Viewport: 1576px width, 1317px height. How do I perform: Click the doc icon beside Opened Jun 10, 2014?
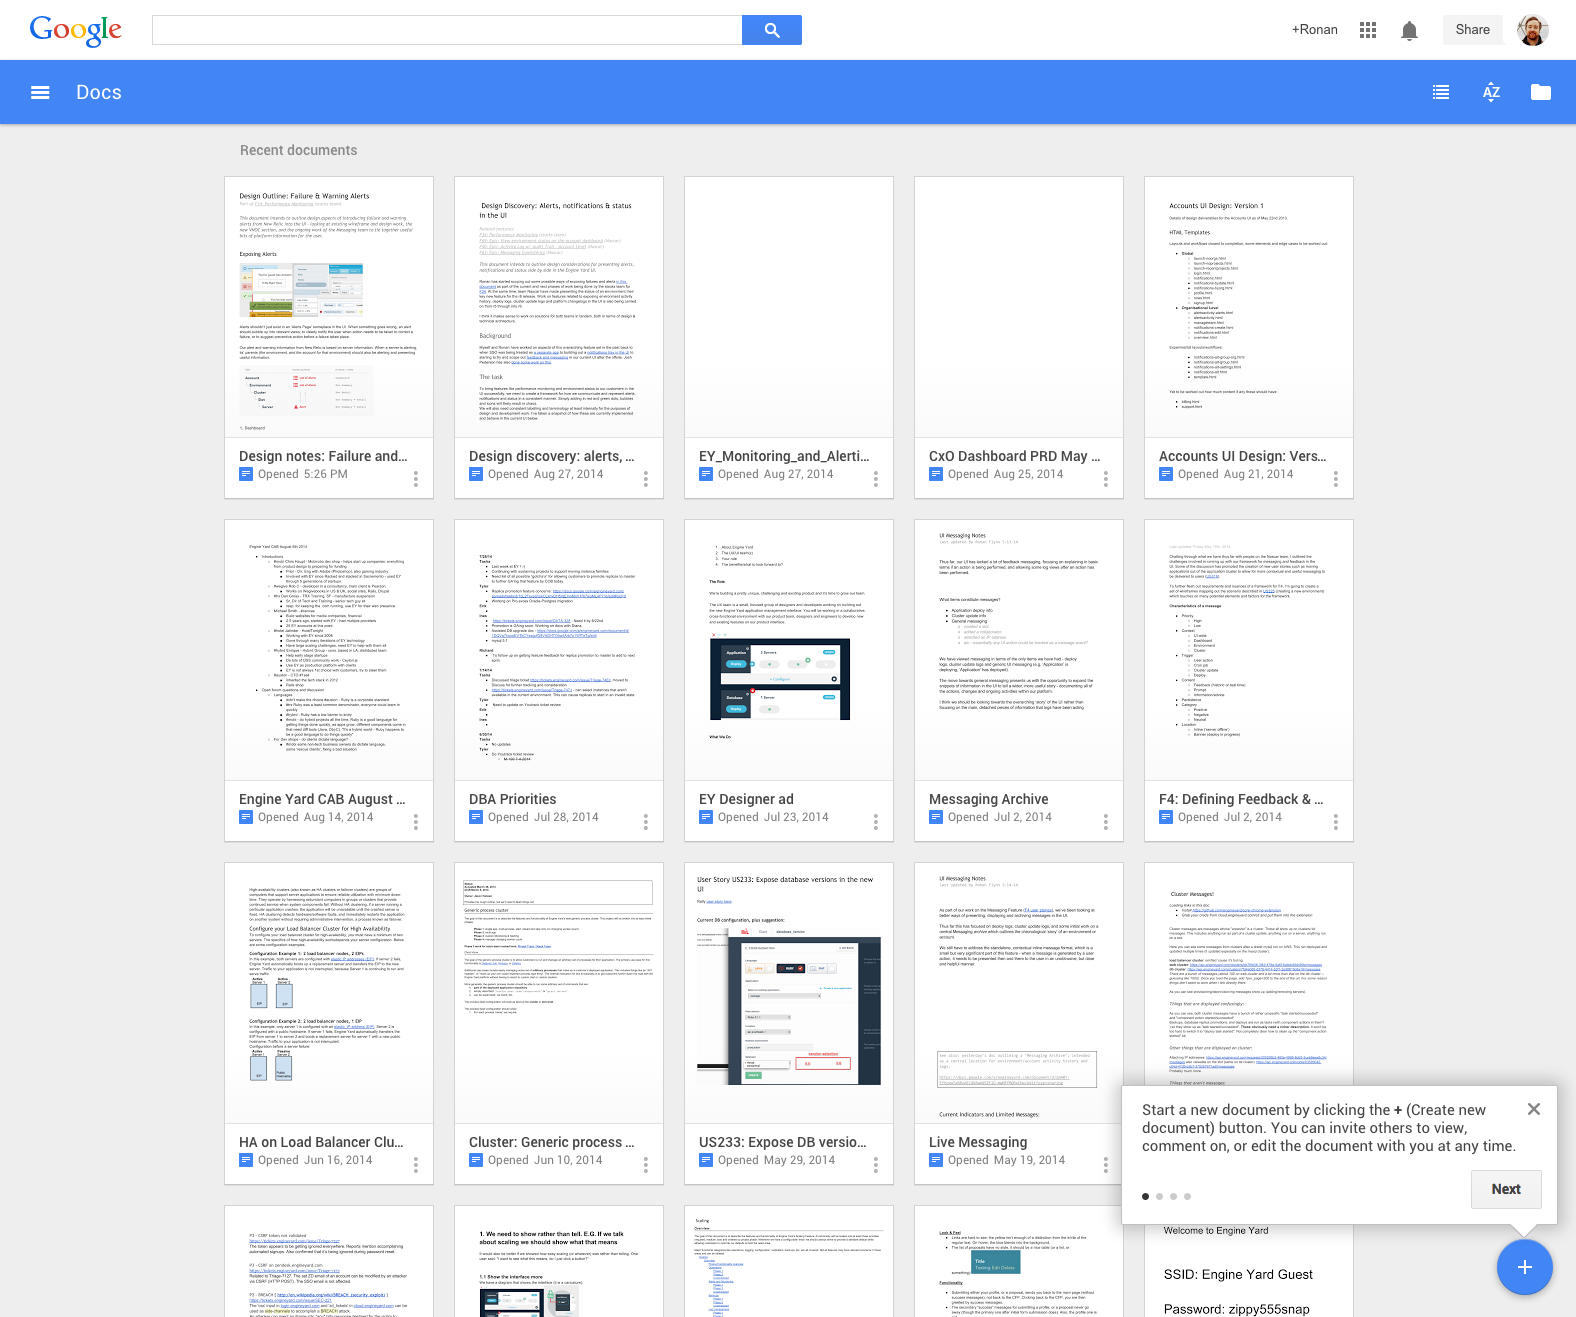(x=476, y=1160)
